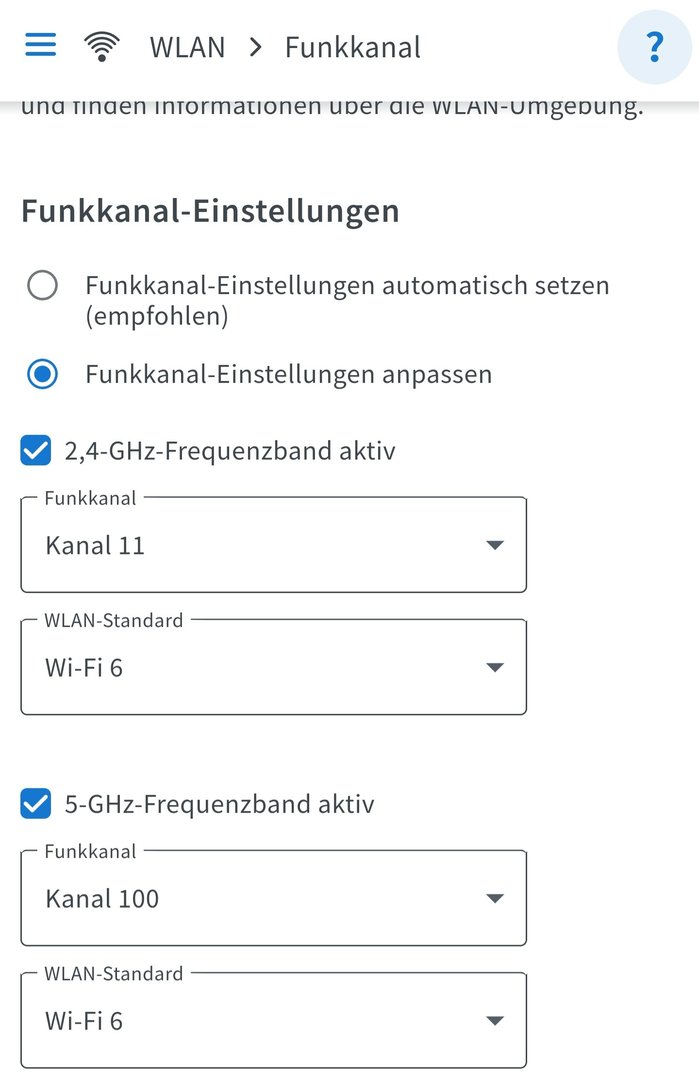The image size is (699, 1080).
Task: Go to WLAN breadcrumb section
Action: [187, 47]
